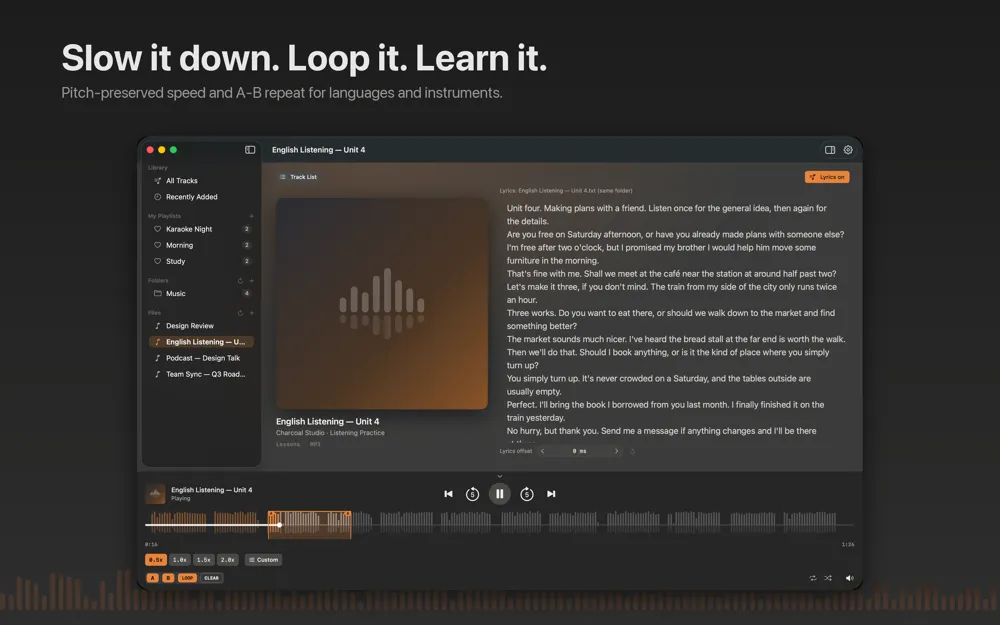Open the settings gear
The height and width of the screenshot is (625, 1000).
848,150
